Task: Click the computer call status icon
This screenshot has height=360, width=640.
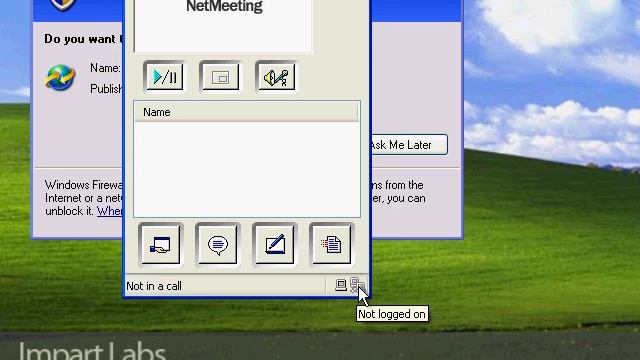Action: [x=341, y=284]
